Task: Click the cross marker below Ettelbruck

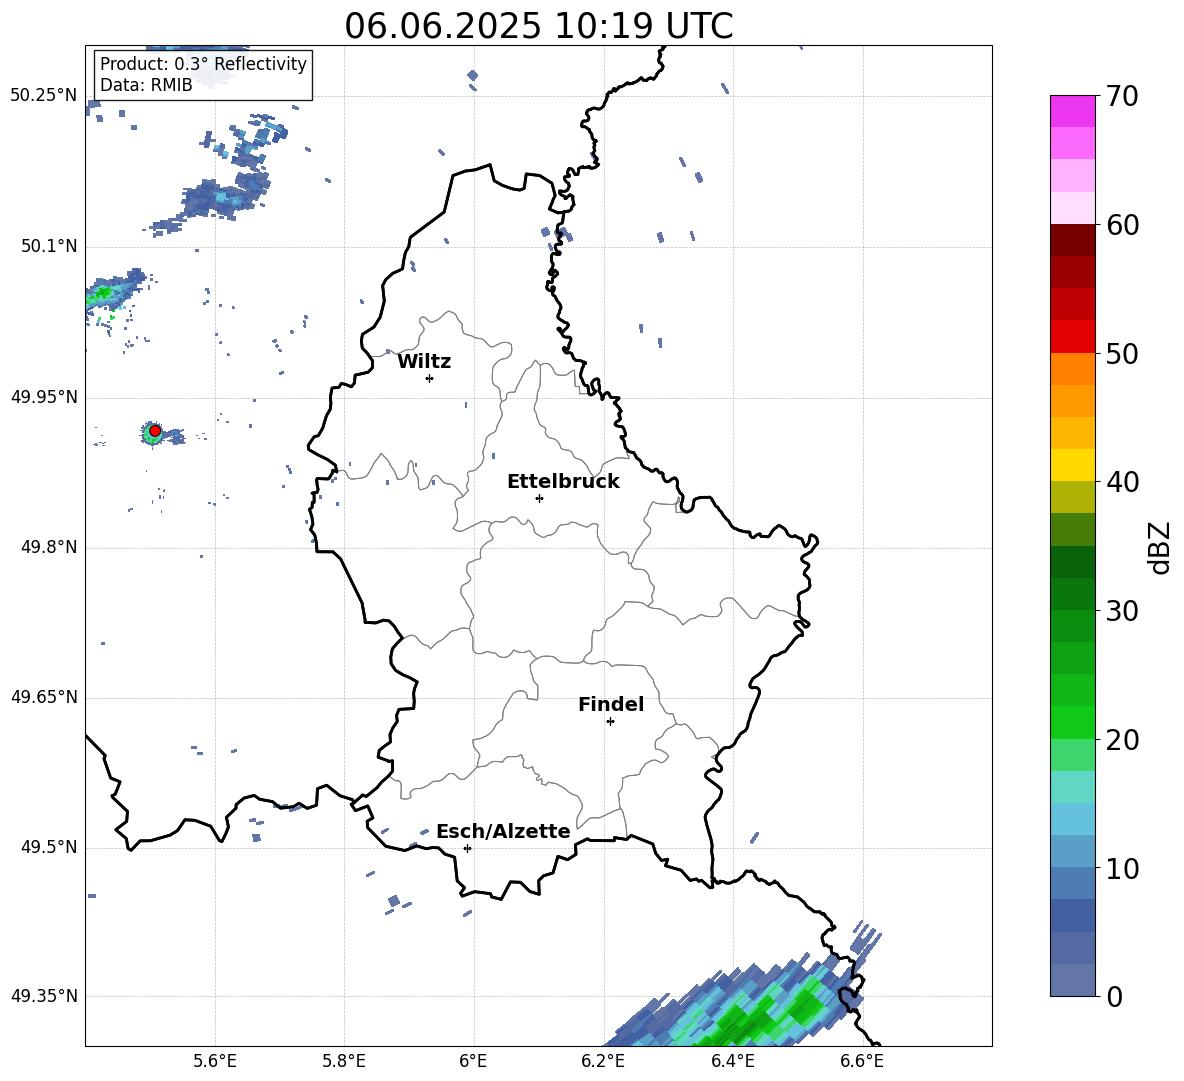Action: tap(539, 498)
